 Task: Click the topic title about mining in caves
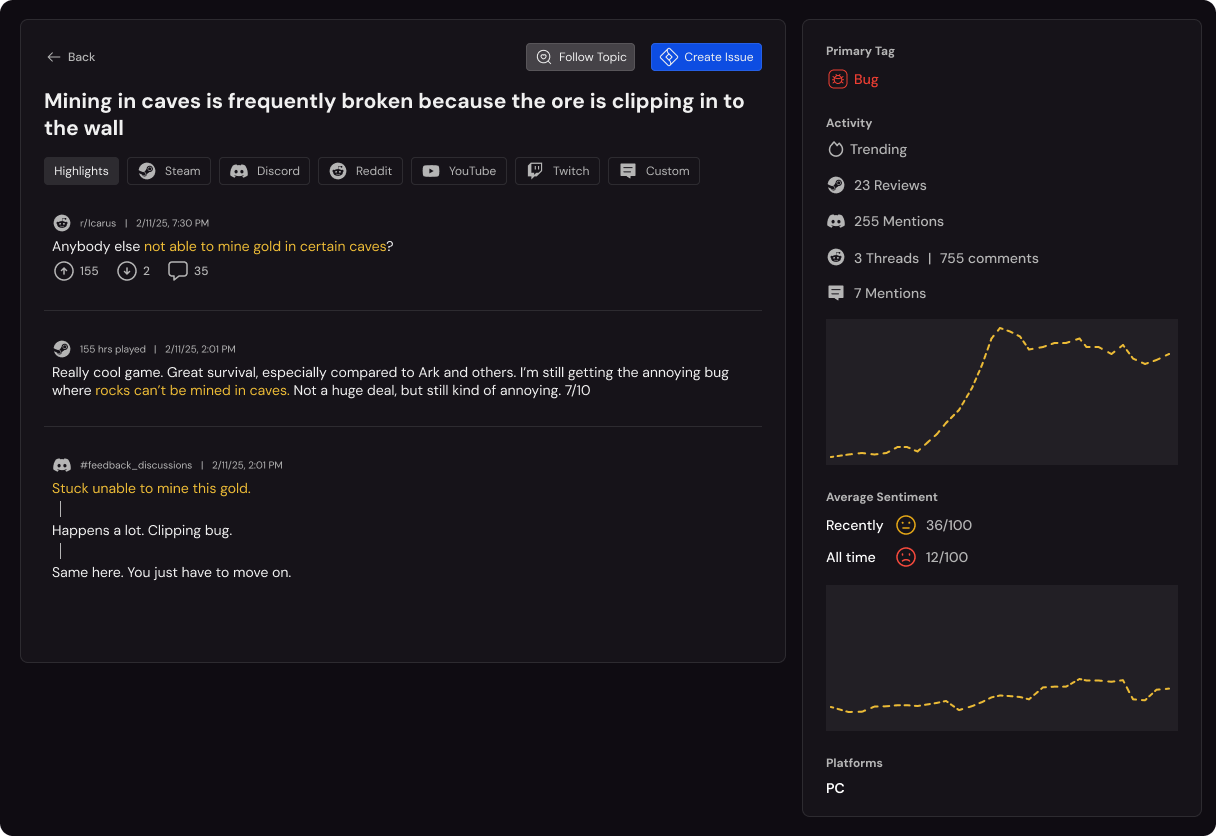pyautogui.click(x=394, y=114)
